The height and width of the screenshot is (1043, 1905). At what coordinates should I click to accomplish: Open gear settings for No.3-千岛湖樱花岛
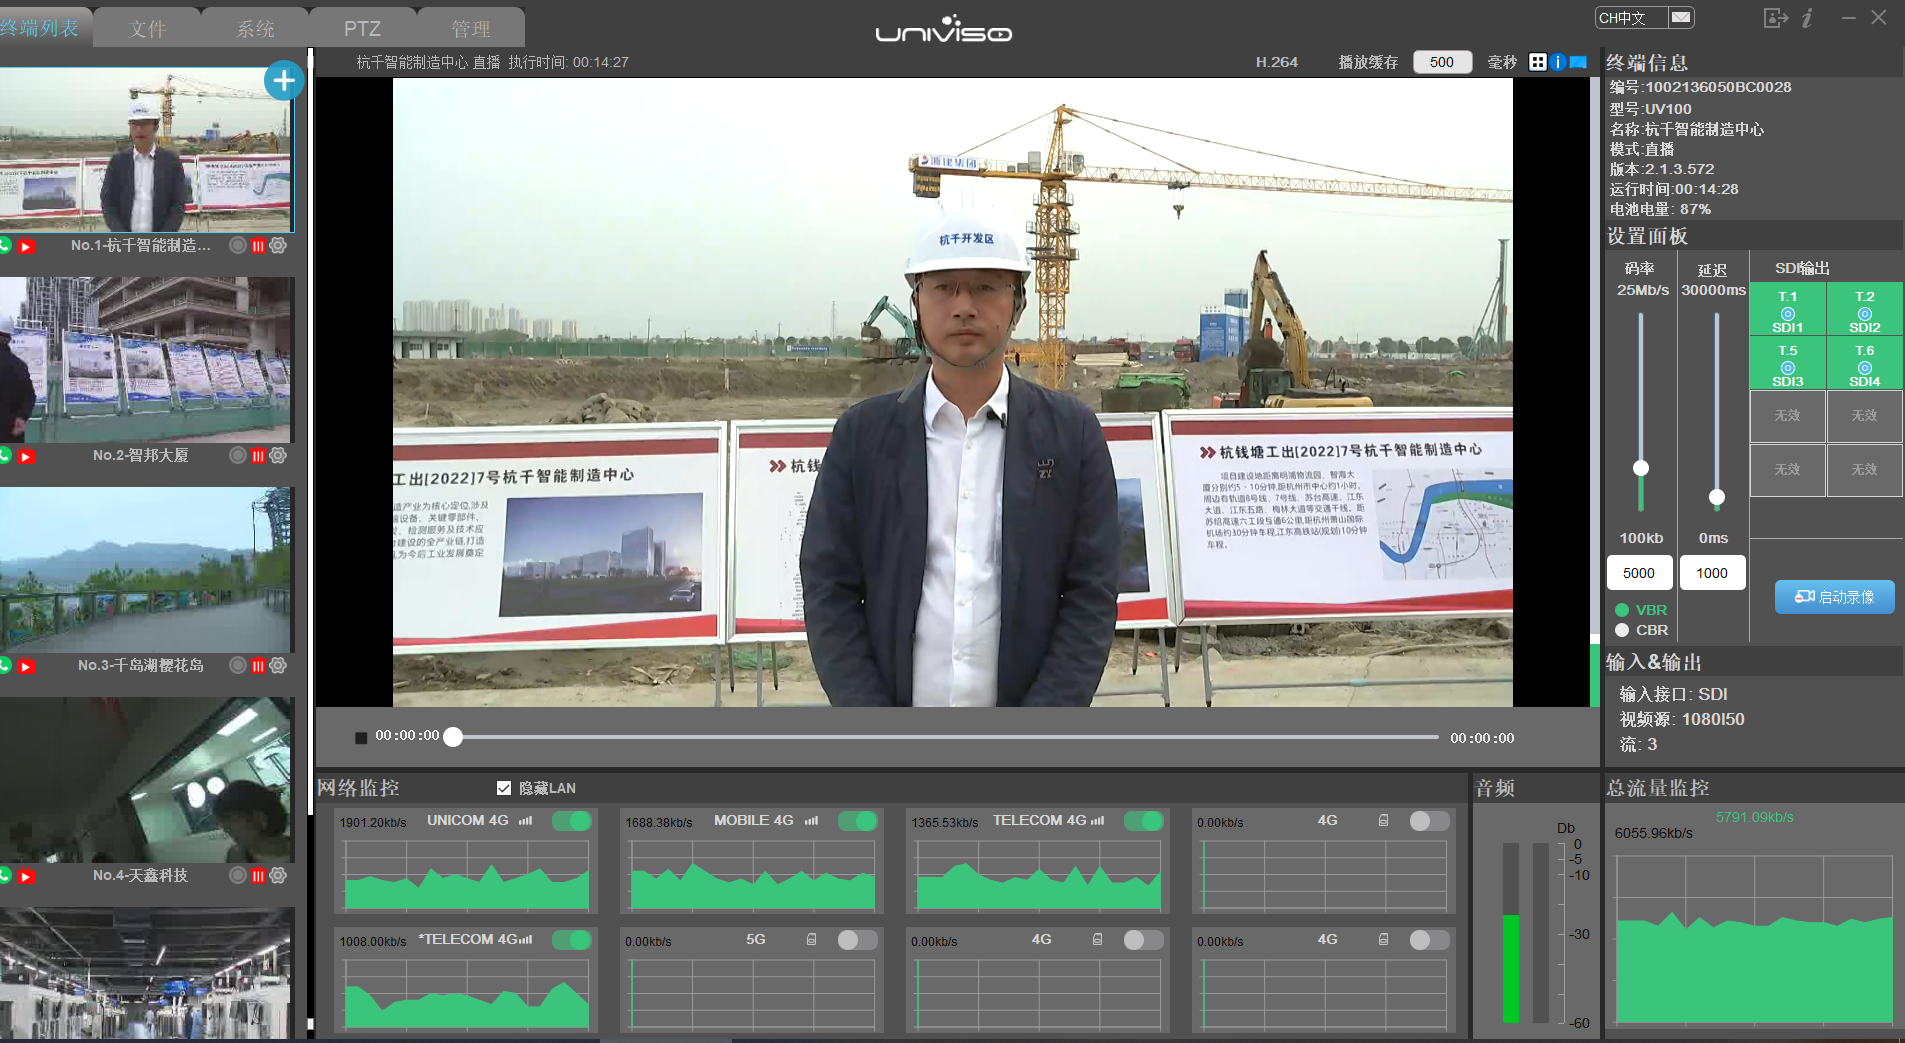[x=278, y=665]
